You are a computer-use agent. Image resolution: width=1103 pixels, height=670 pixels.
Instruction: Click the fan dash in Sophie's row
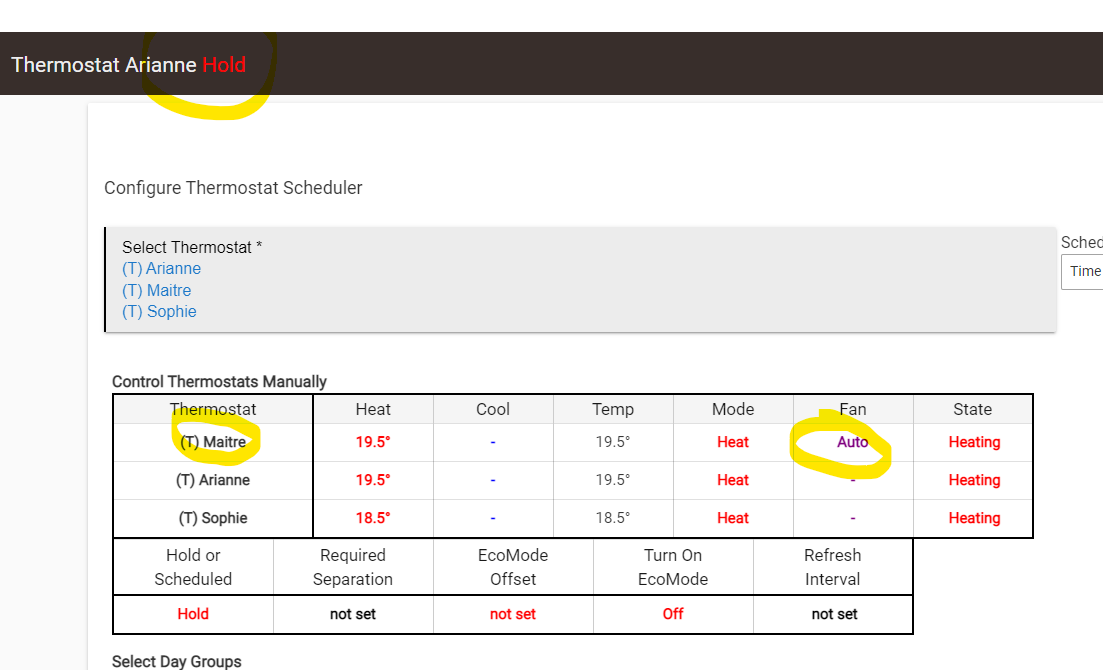coord(853,519)
